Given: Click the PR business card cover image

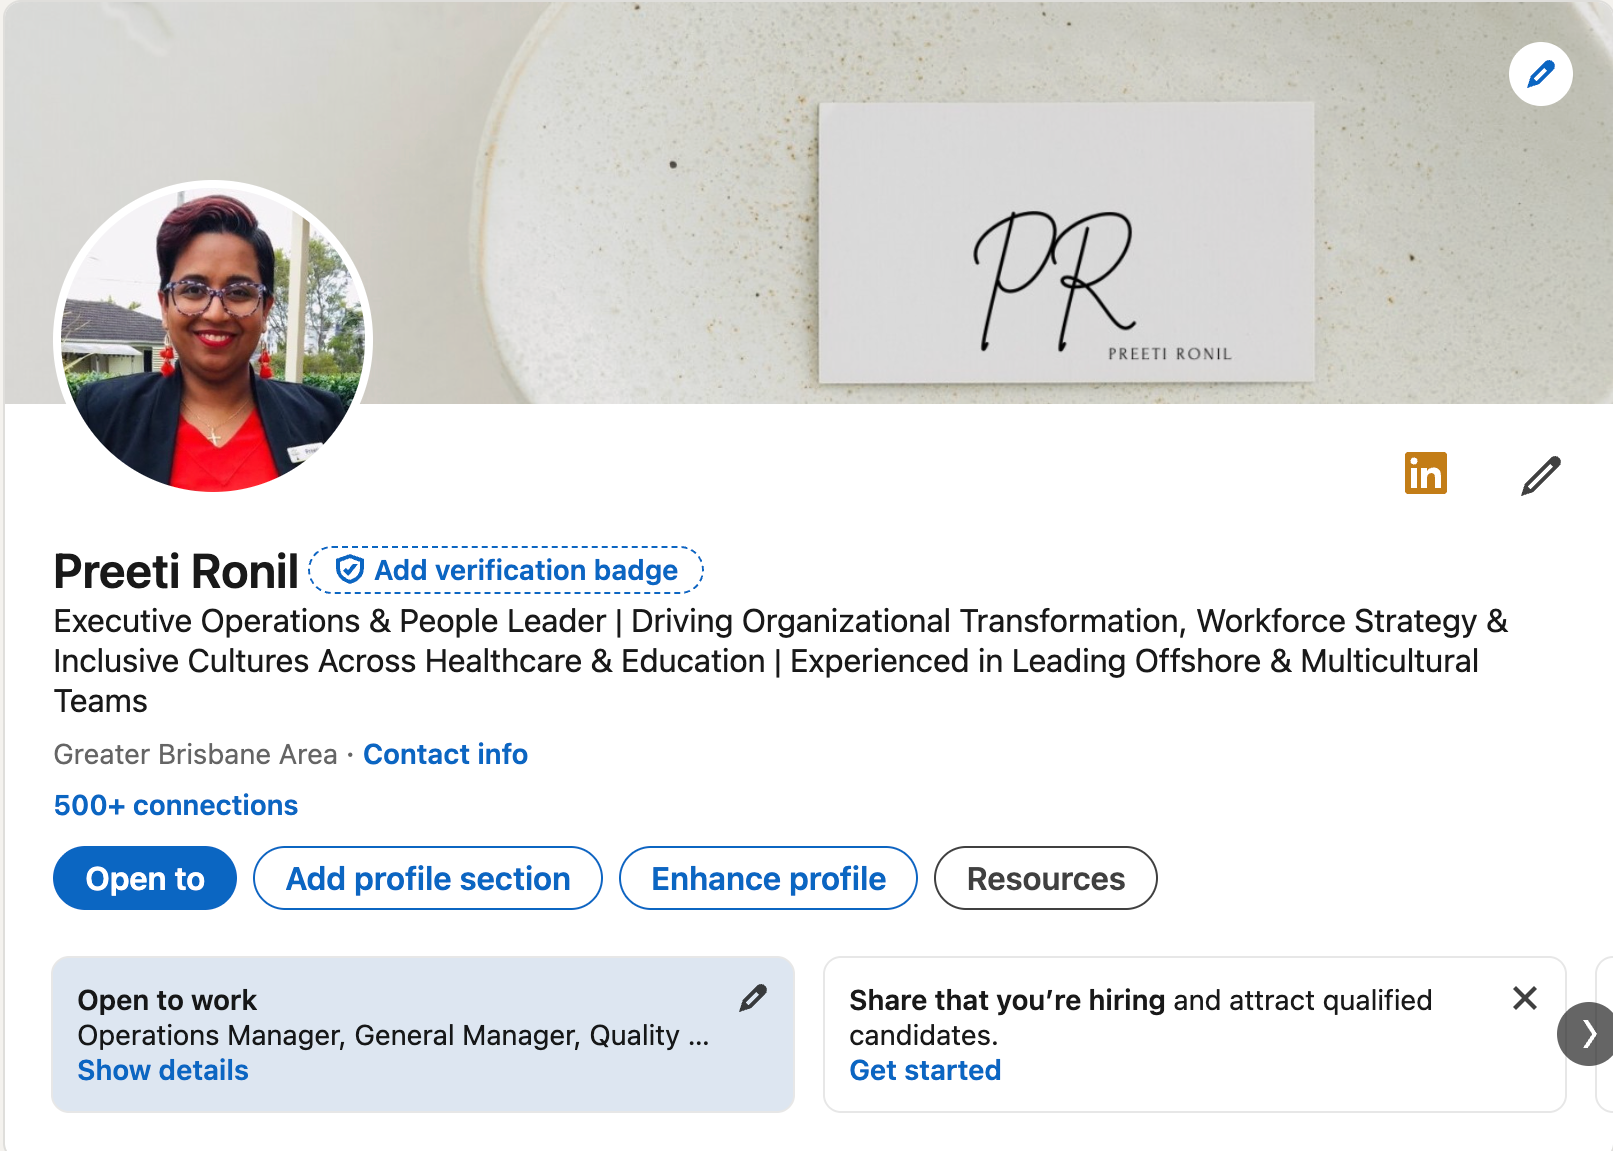Looking at the screenshot, I should [1066, 242].
